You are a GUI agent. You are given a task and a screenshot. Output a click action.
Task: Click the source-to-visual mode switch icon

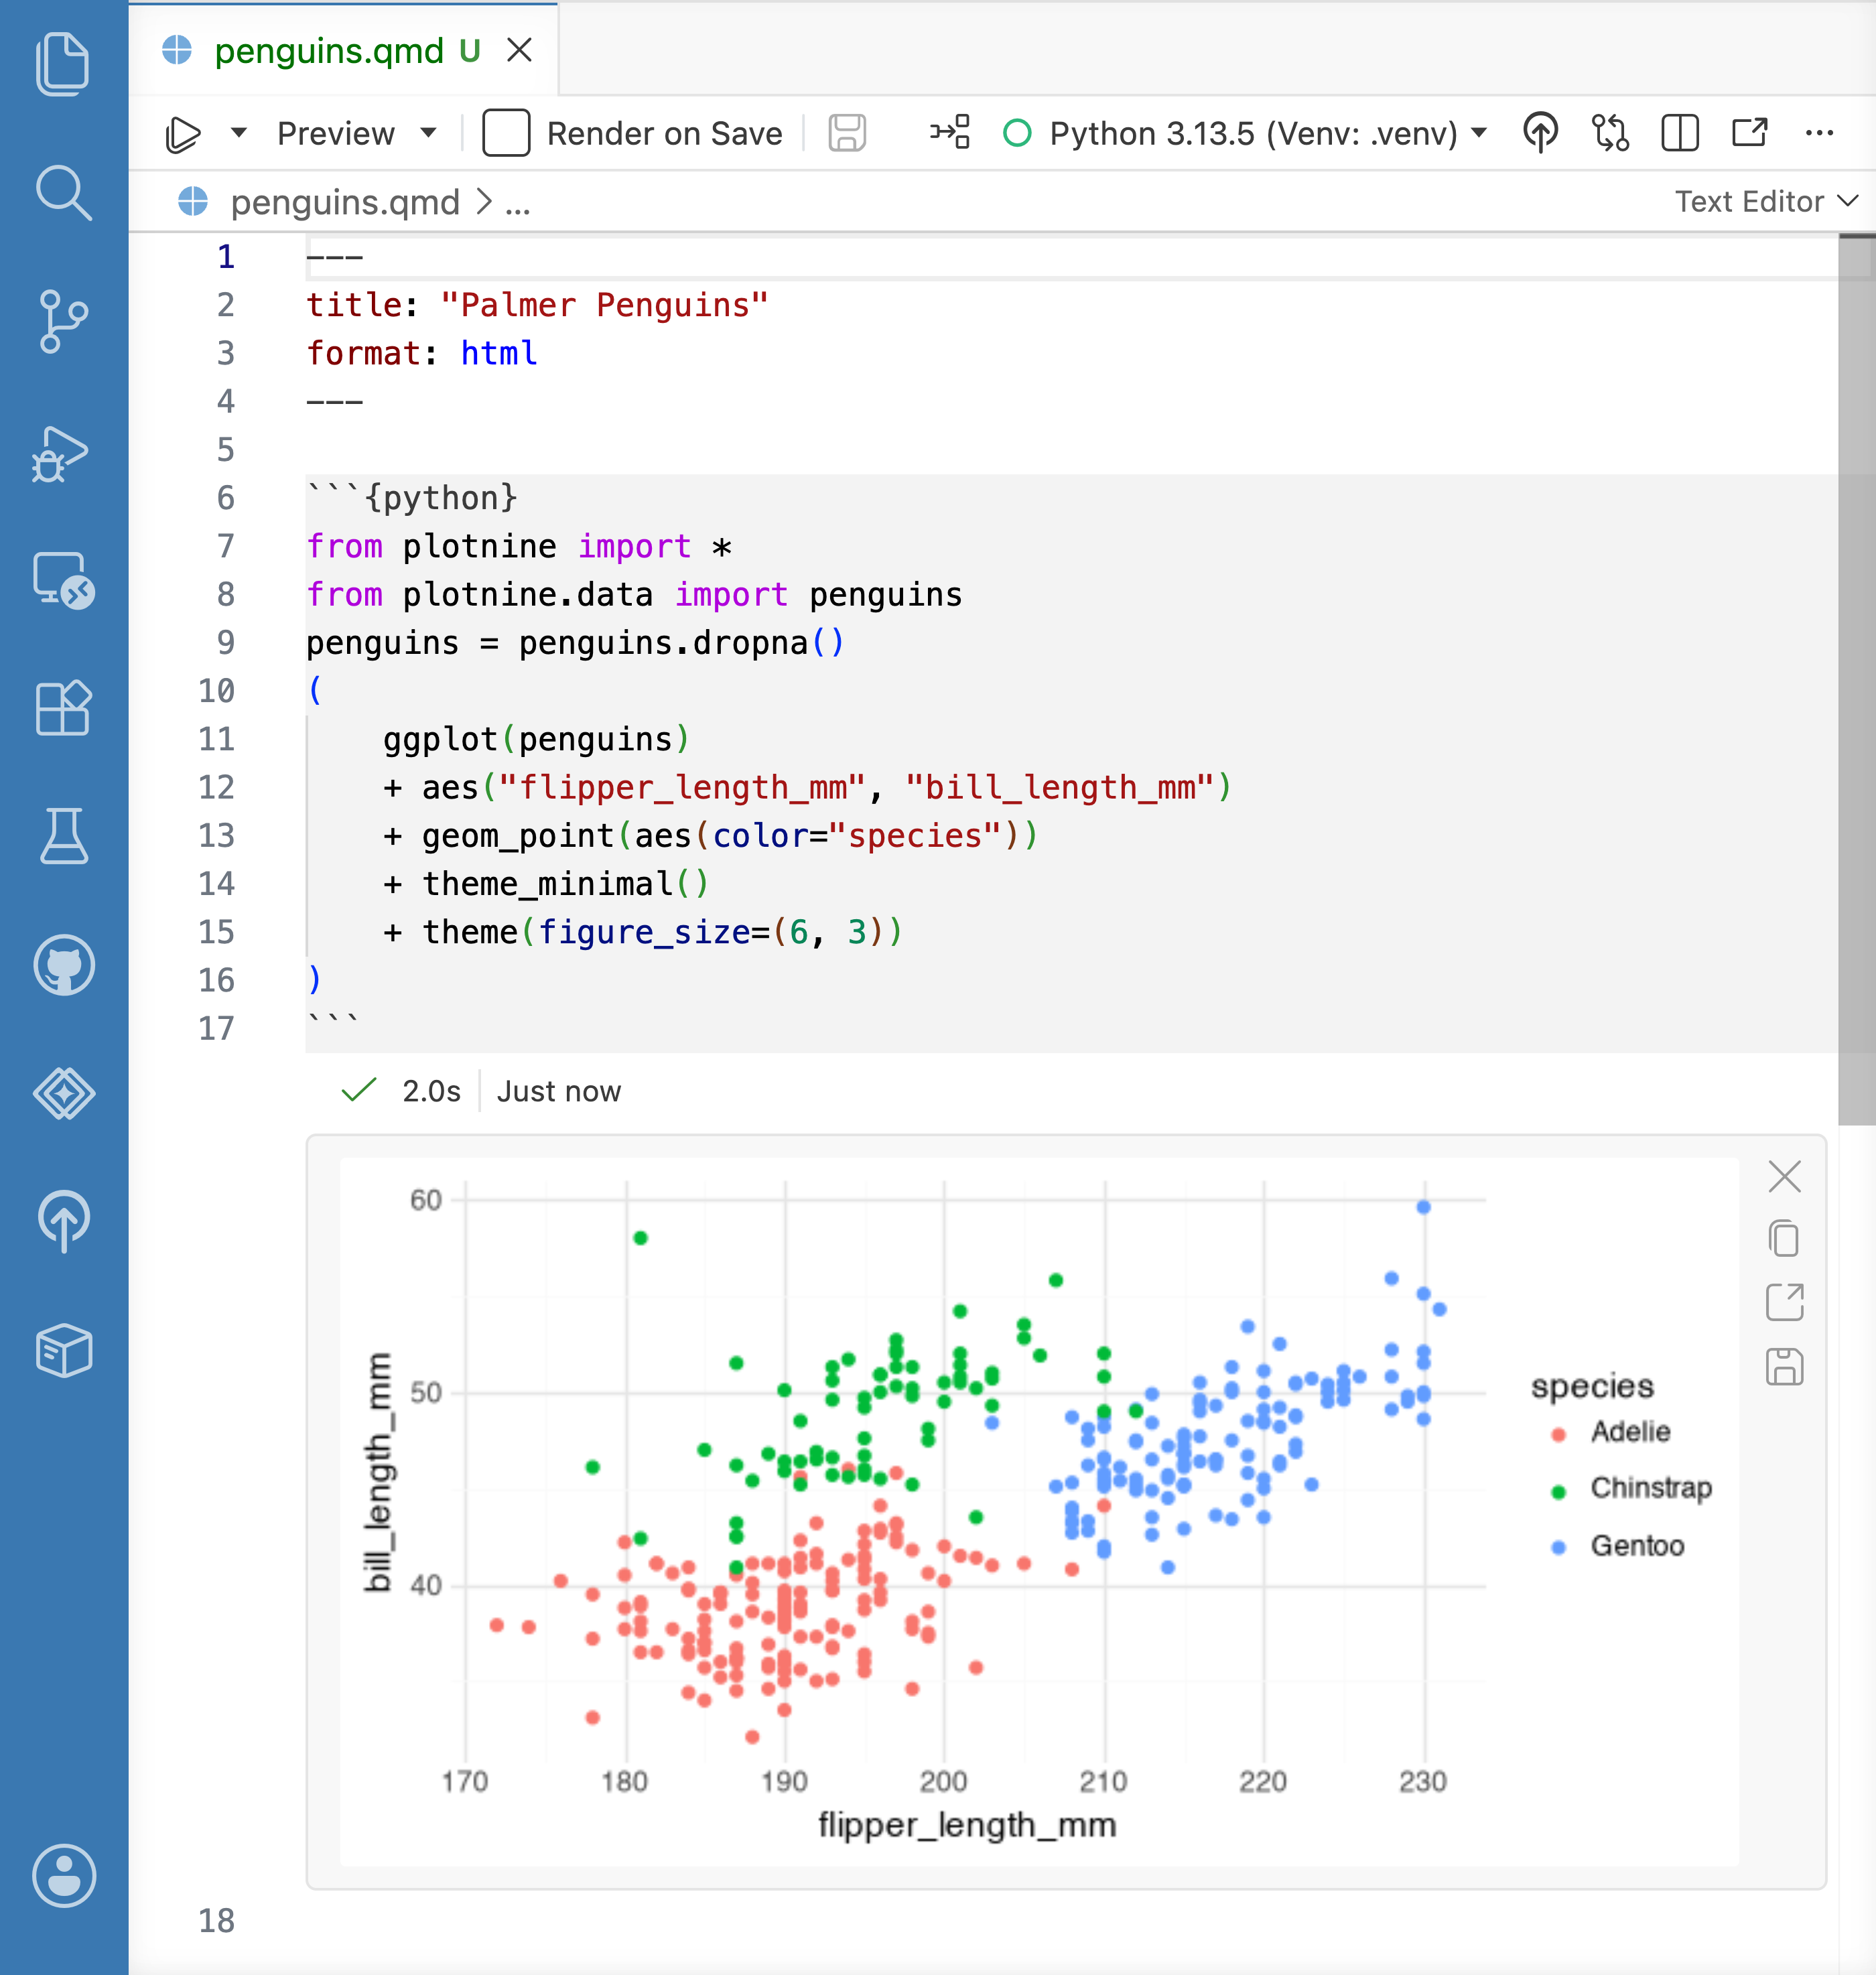point(949,133)
